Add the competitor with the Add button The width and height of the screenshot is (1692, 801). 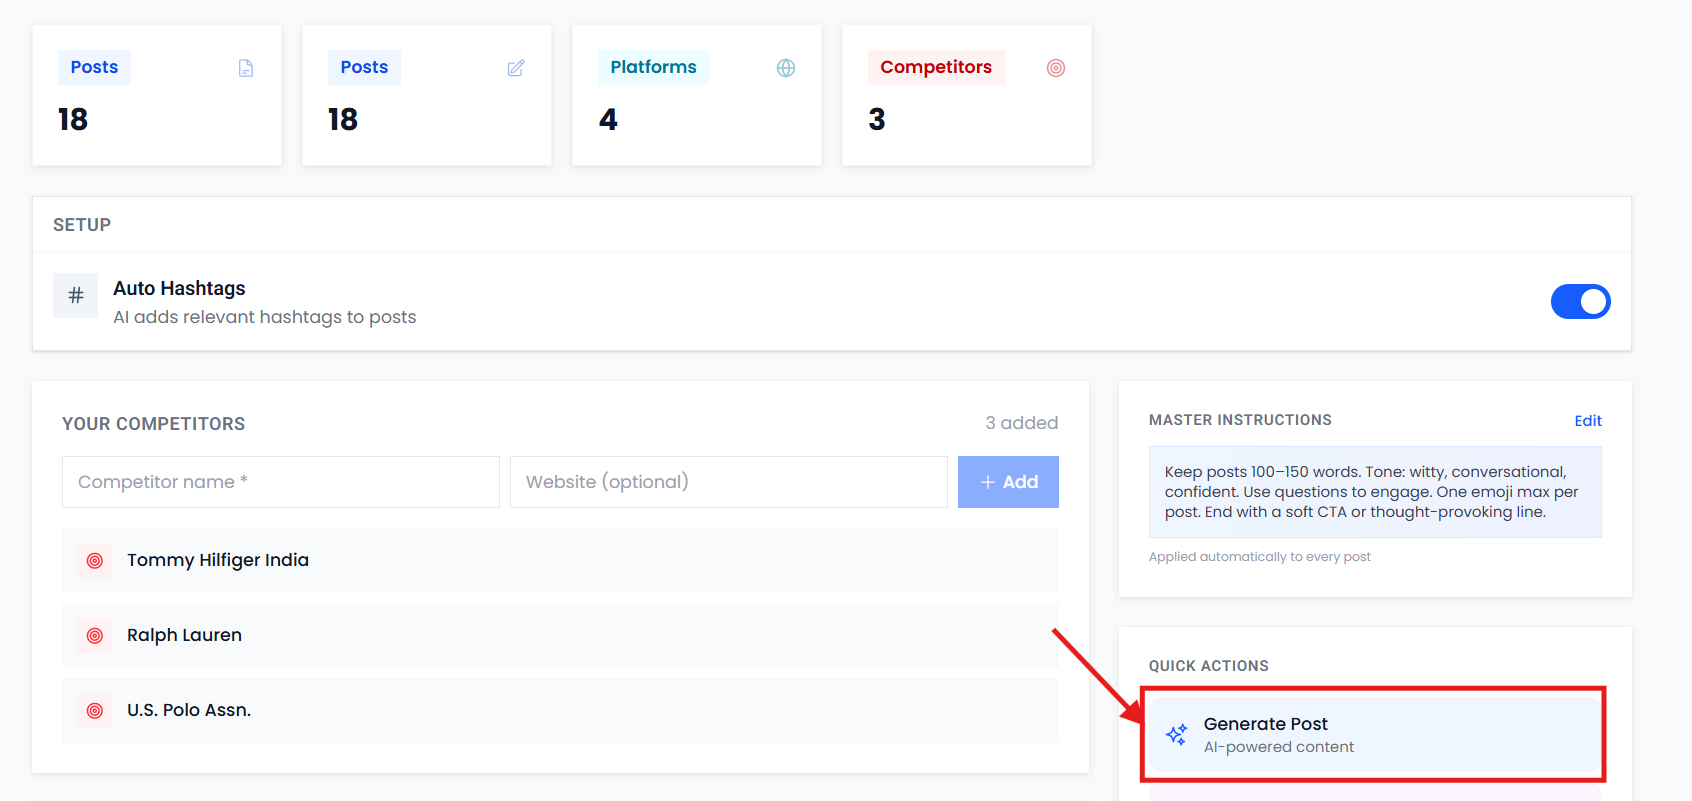point(1008,482)
